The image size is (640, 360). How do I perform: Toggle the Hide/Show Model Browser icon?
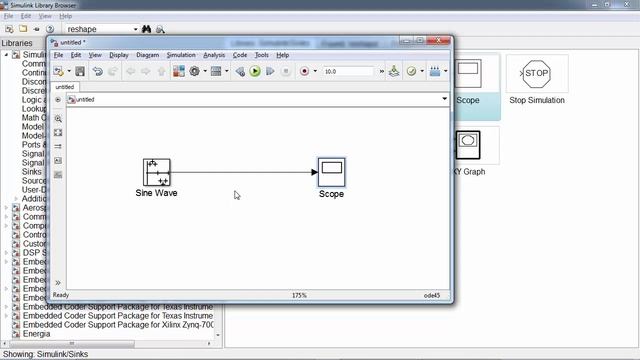[58, 100]
